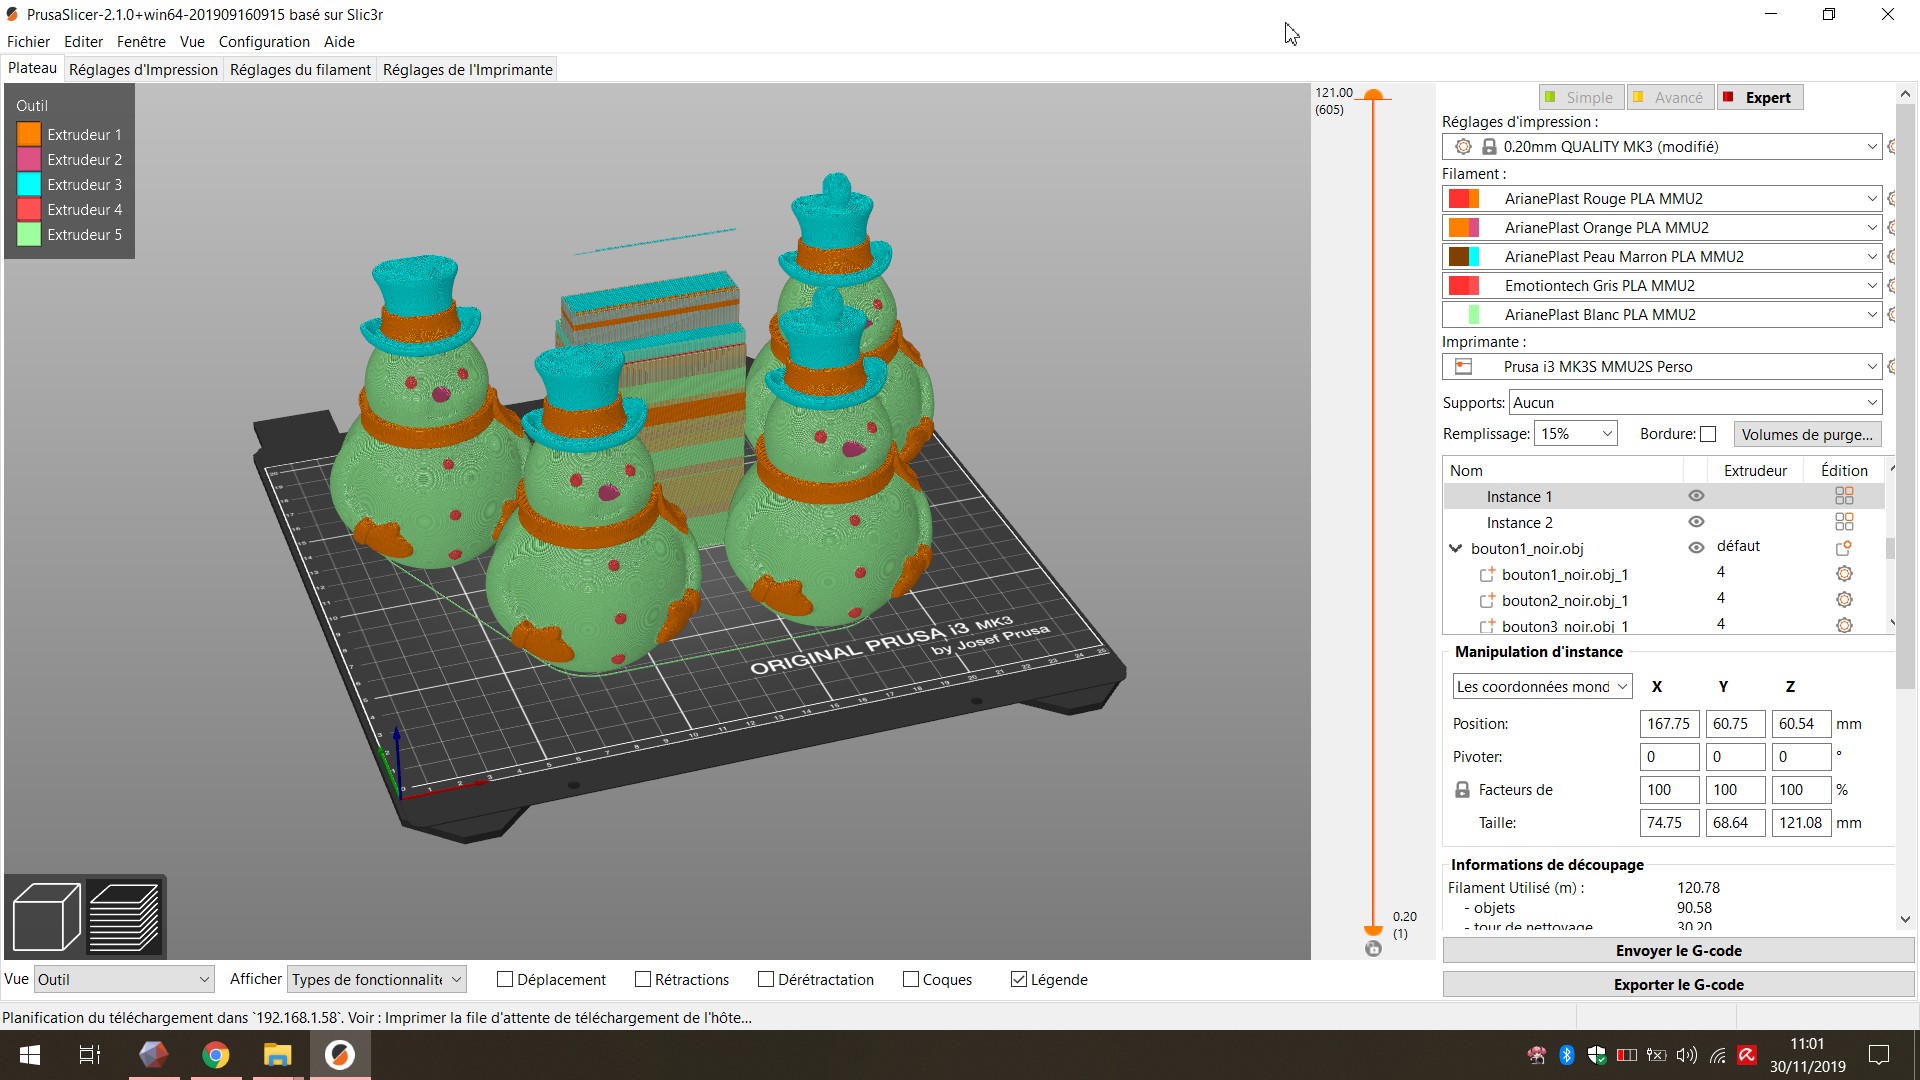
Task: Click the top handle of the layer slider
Action: [1374, 95]
